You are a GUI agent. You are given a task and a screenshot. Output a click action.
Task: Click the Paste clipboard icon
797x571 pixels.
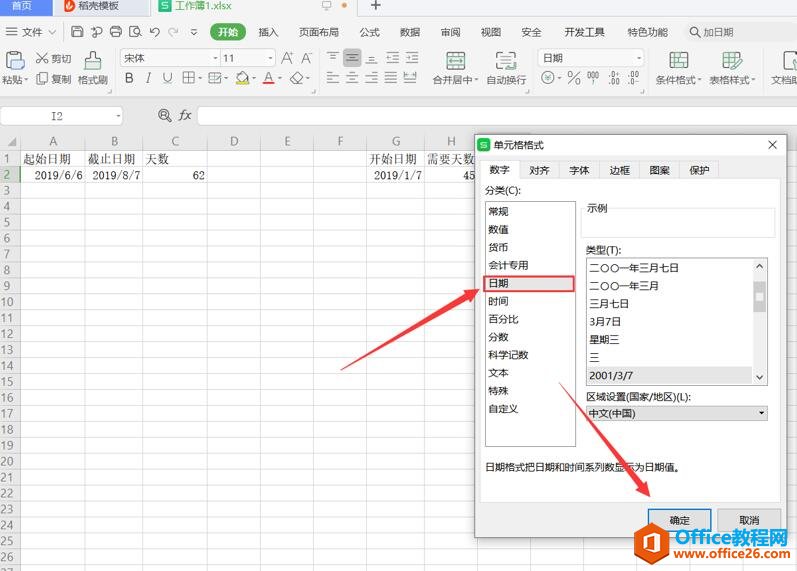[x=15, y=60]
